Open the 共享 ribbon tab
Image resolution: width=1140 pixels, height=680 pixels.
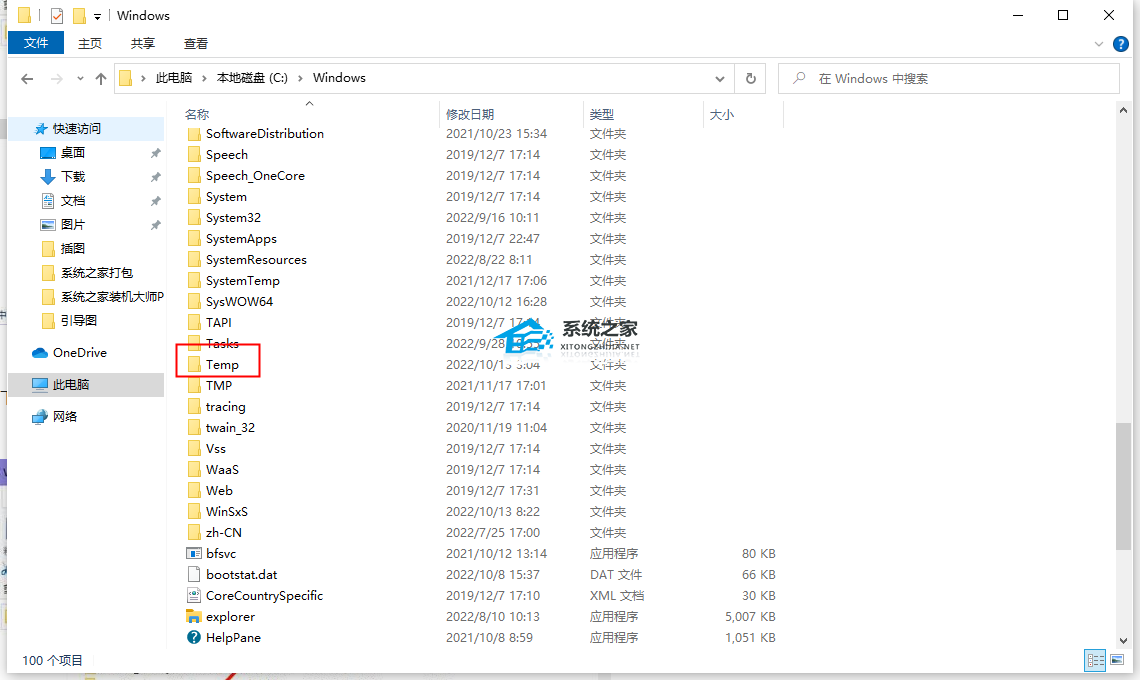coord(142,44)
